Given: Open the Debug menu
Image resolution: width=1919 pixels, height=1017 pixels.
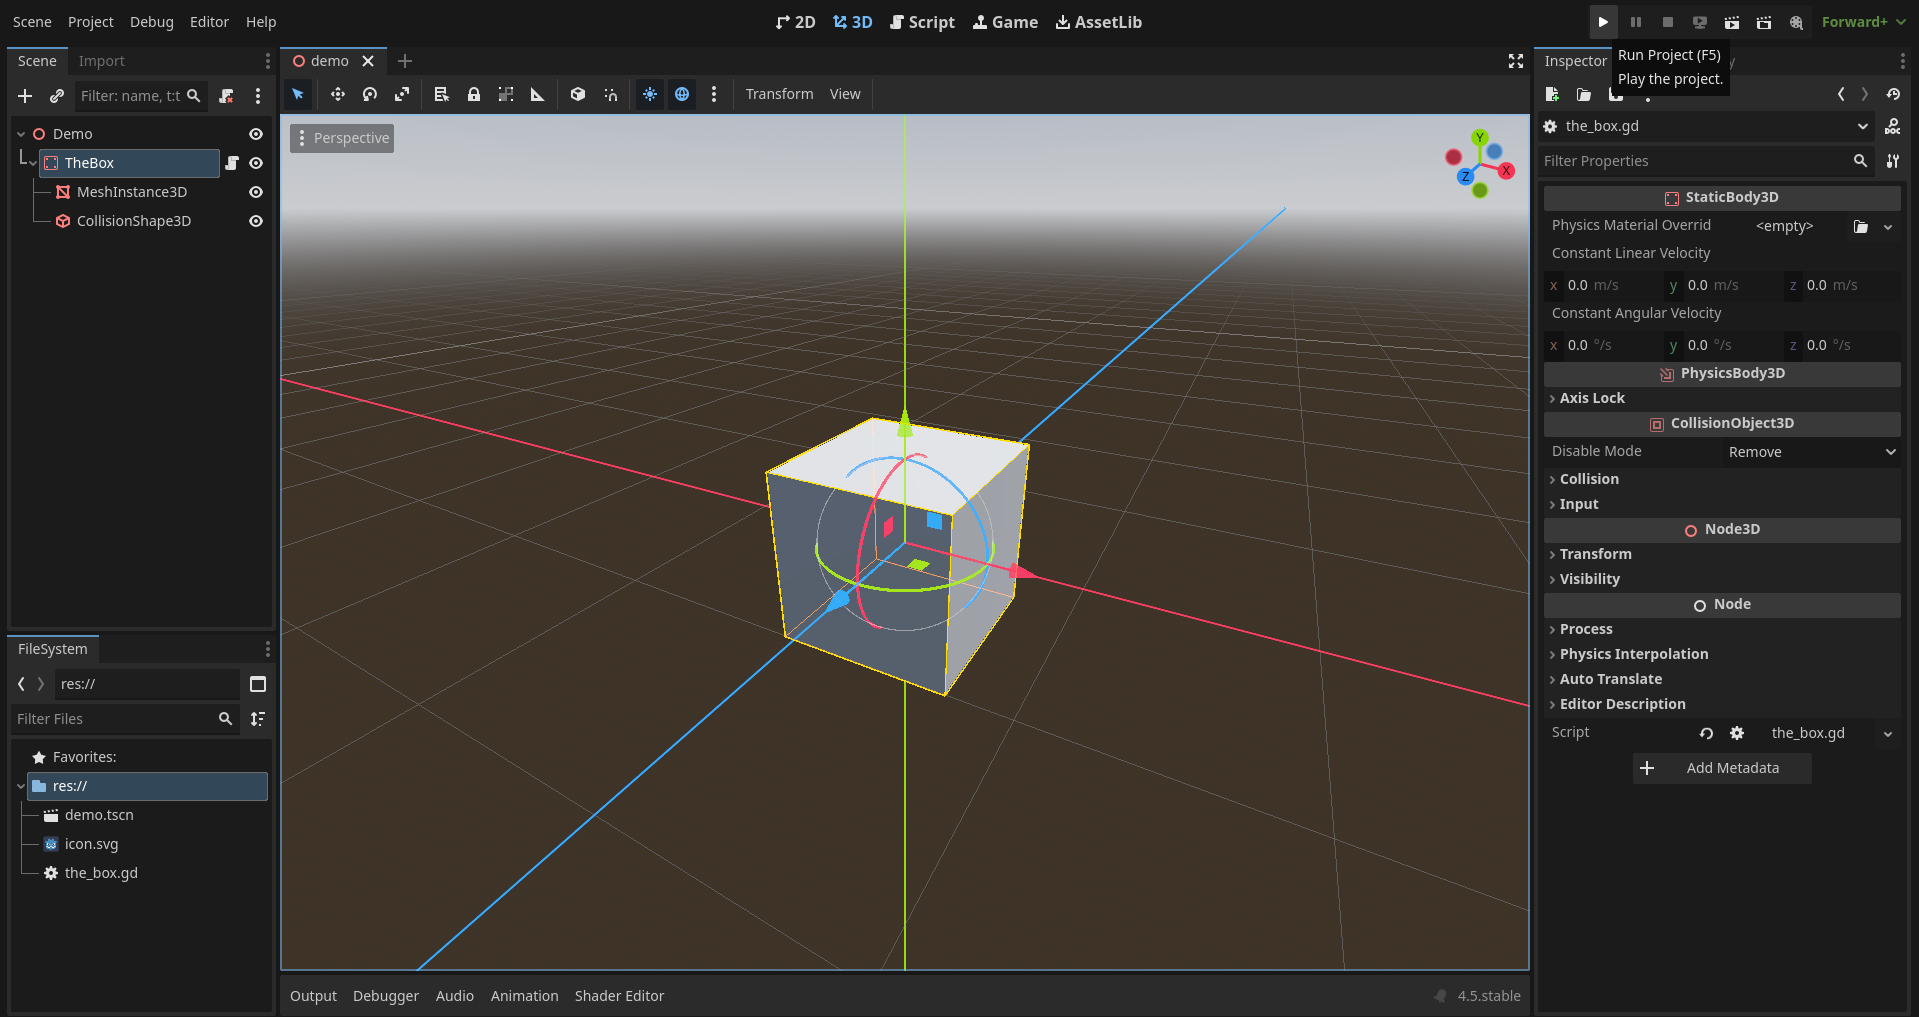Looking at the screenshot, I should [151, 22].
